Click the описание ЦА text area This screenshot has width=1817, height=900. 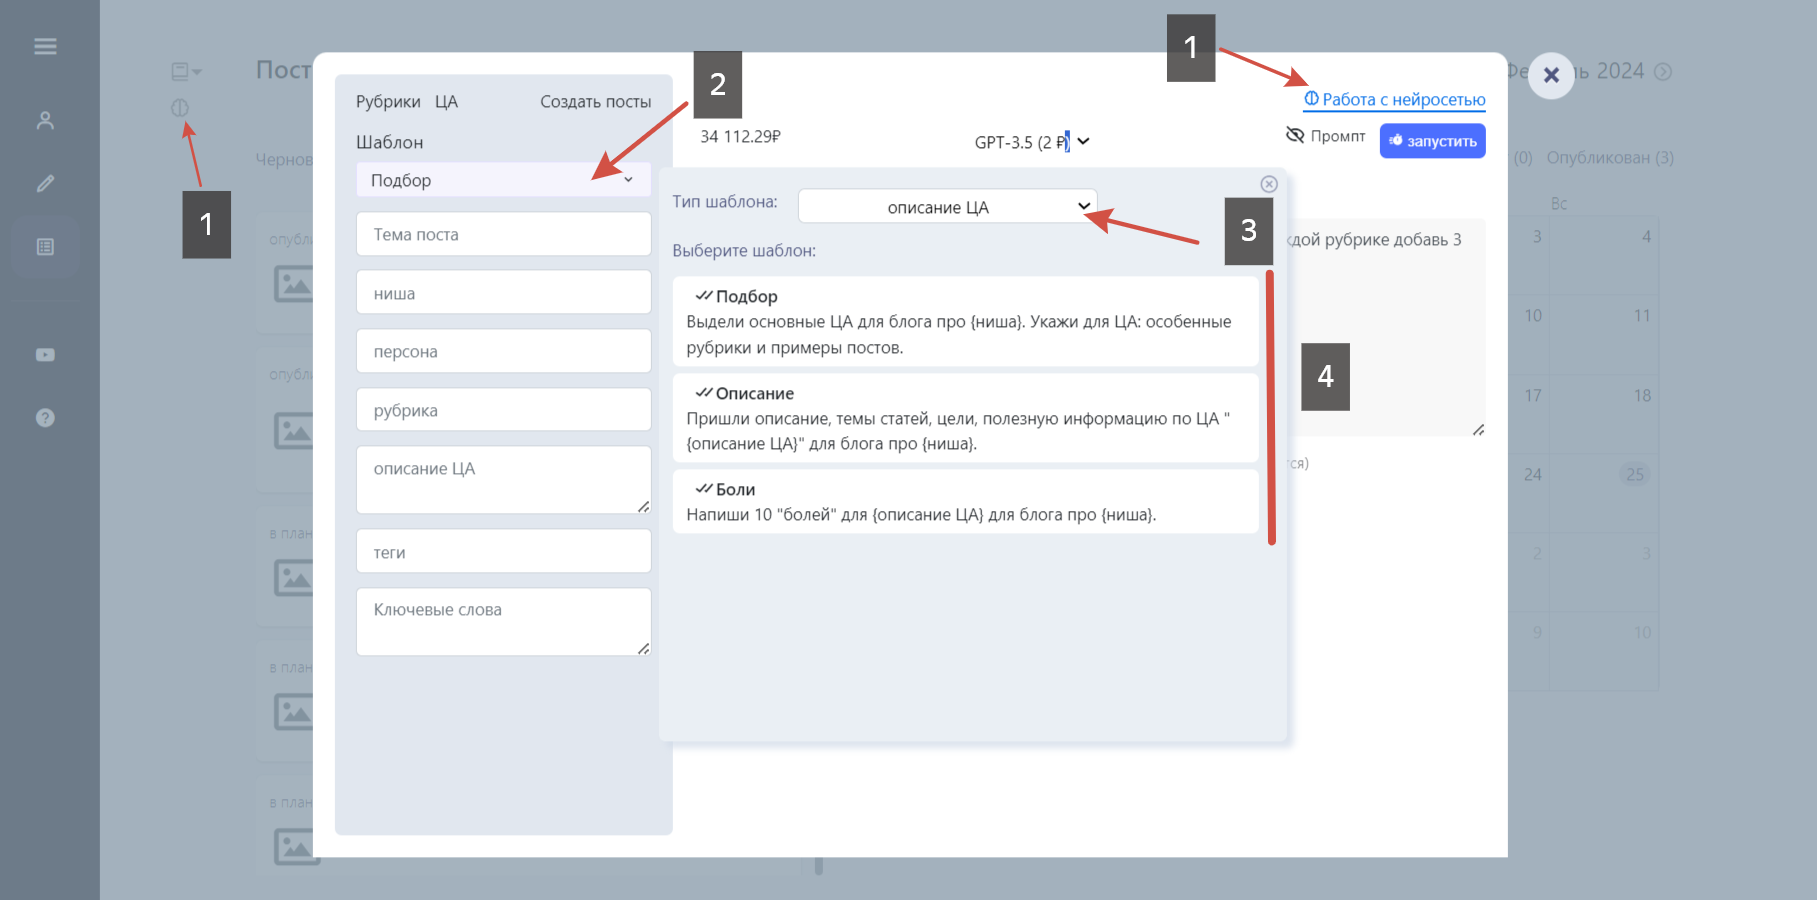click(x=503, y=480)
